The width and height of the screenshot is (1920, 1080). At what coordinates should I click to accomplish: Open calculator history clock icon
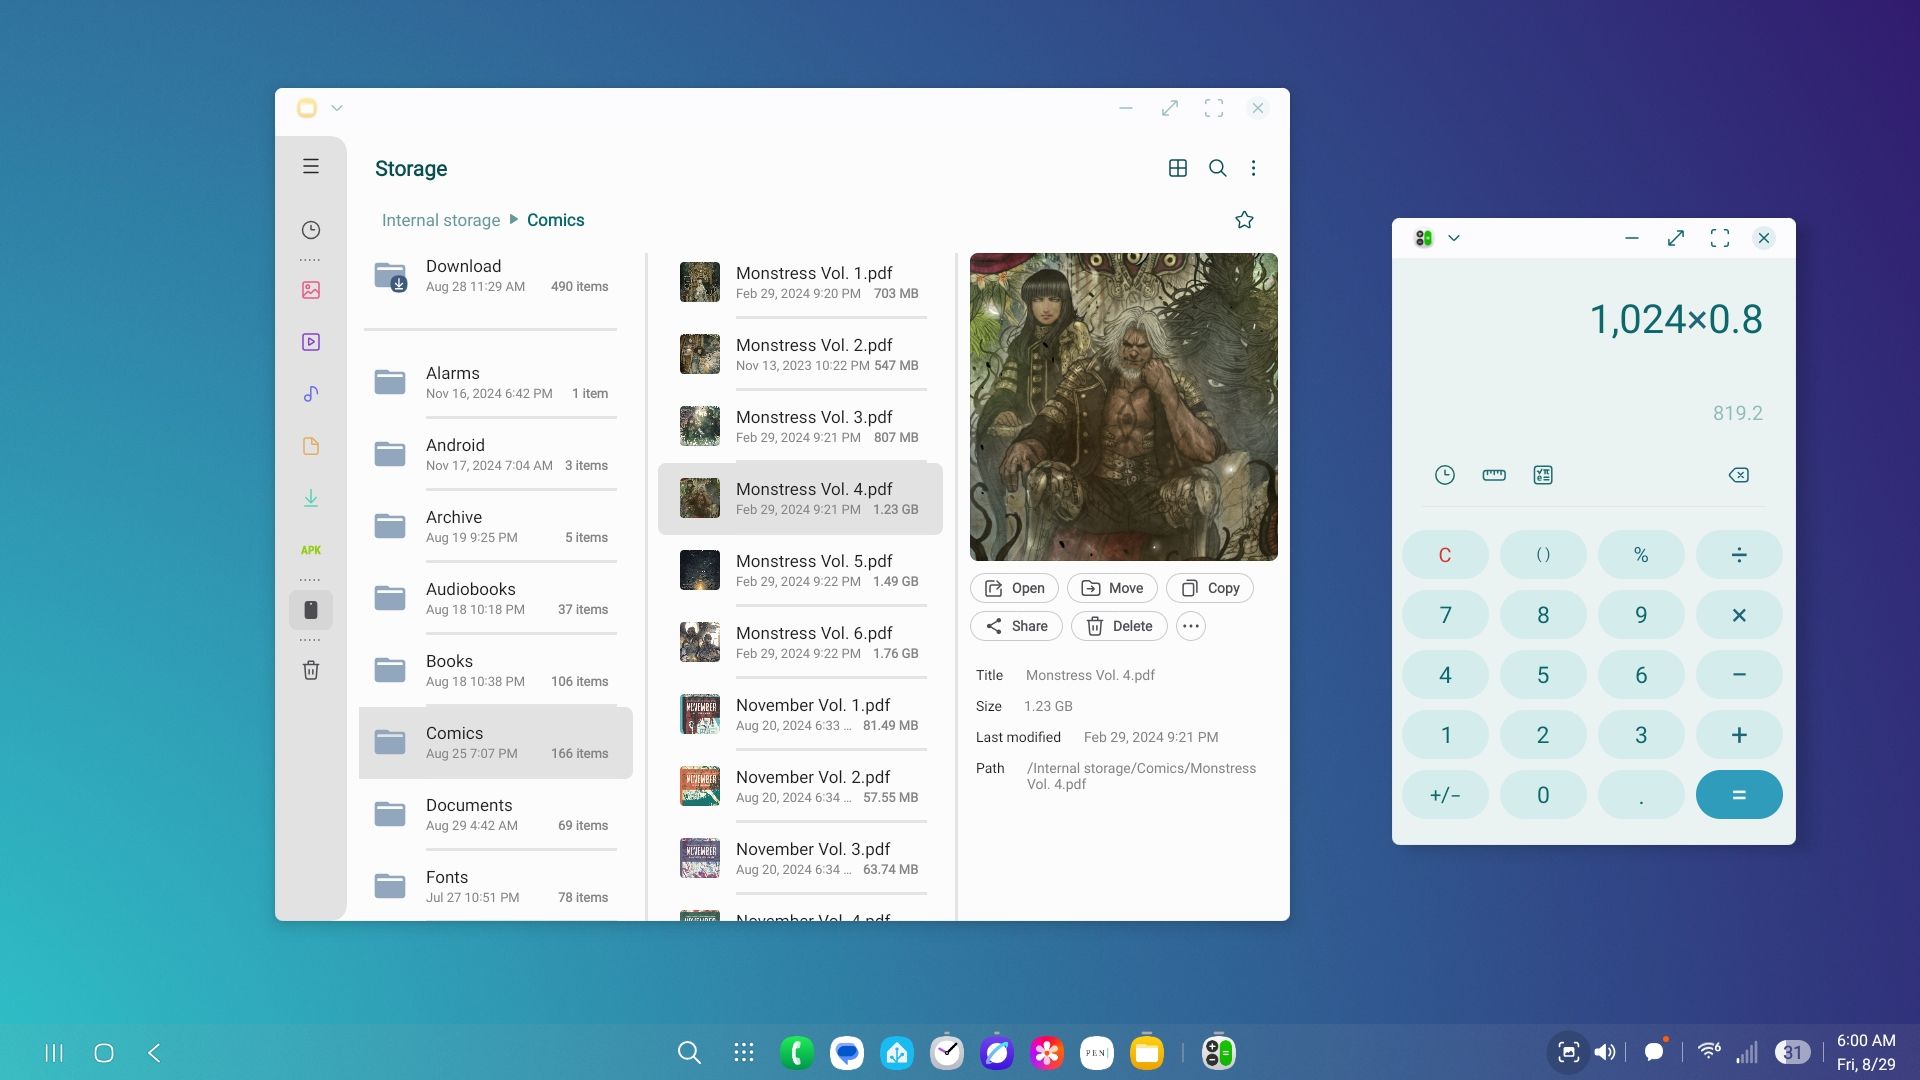click(x=1445, y=475)
